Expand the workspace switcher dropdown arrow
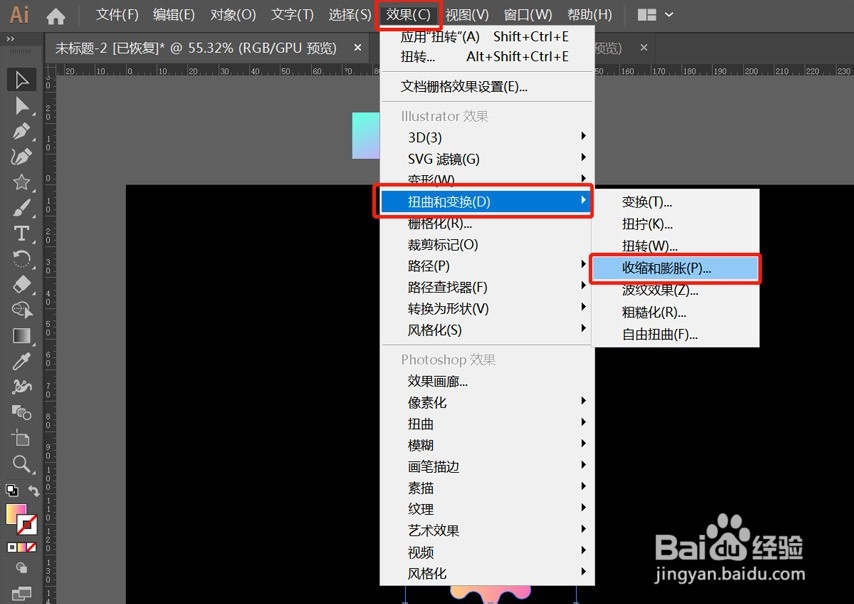 tap(669, 15)
